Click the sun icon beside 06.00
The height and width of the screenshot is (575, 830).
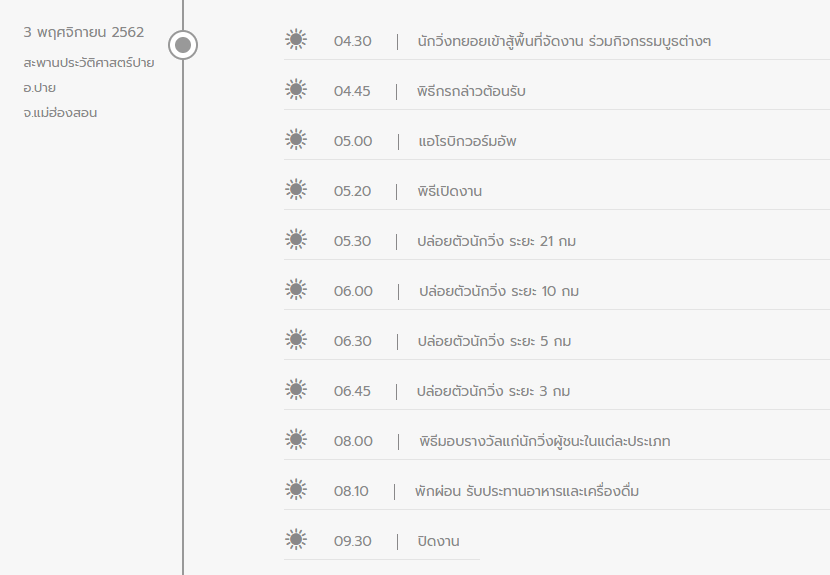click(296, 290)
